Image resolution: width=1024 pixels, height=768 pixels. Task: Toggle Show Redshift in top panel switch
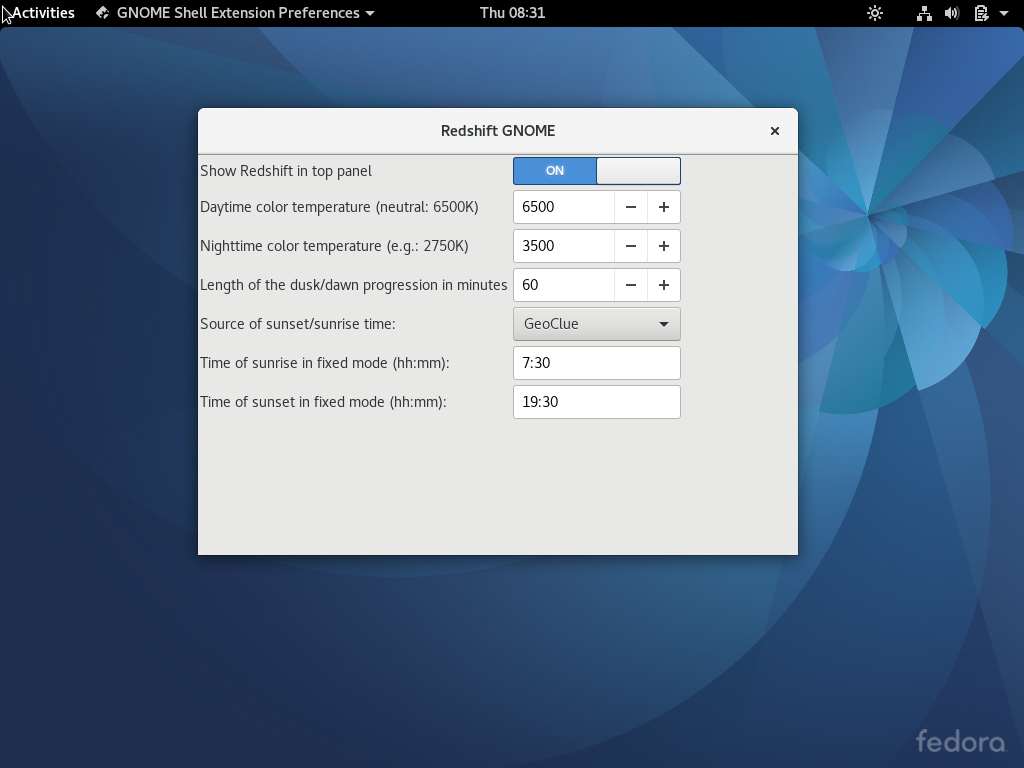point(597,171)
